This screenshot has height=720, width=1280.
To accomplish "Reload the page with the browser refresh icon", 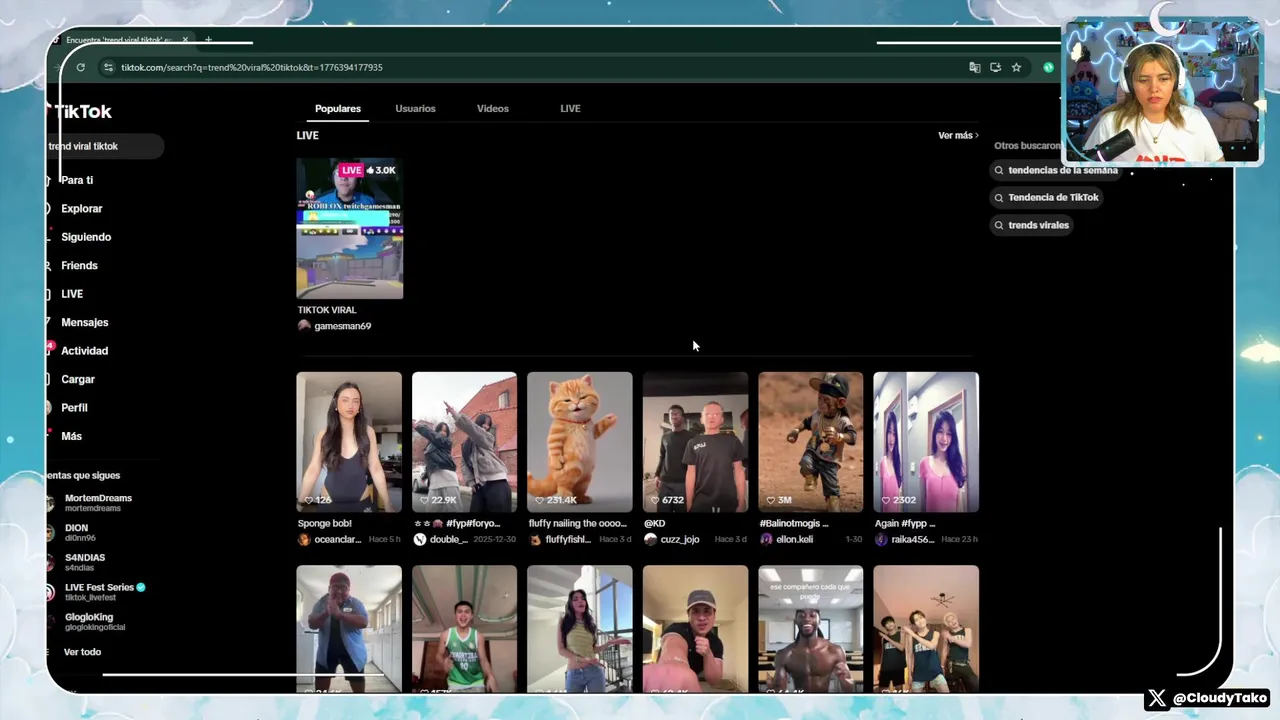I will [80, 67].
